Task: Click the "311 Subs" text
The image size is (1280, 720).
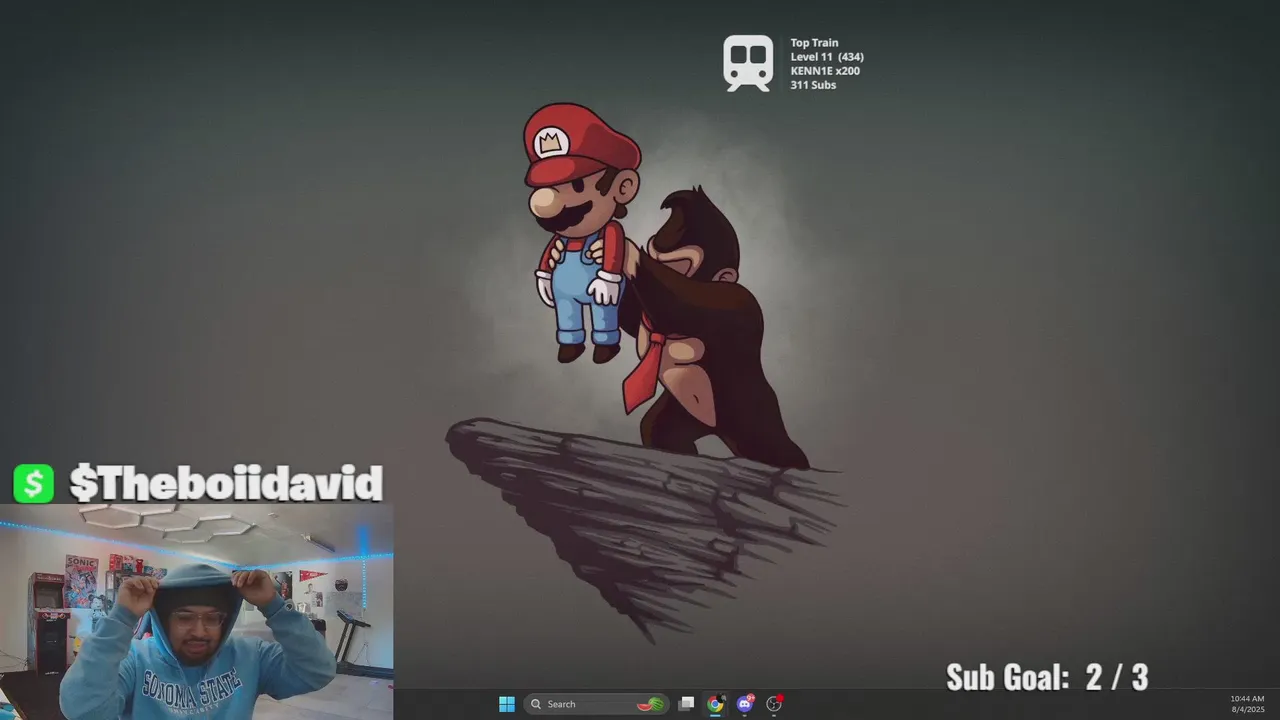Action: [x=813, y=85]
